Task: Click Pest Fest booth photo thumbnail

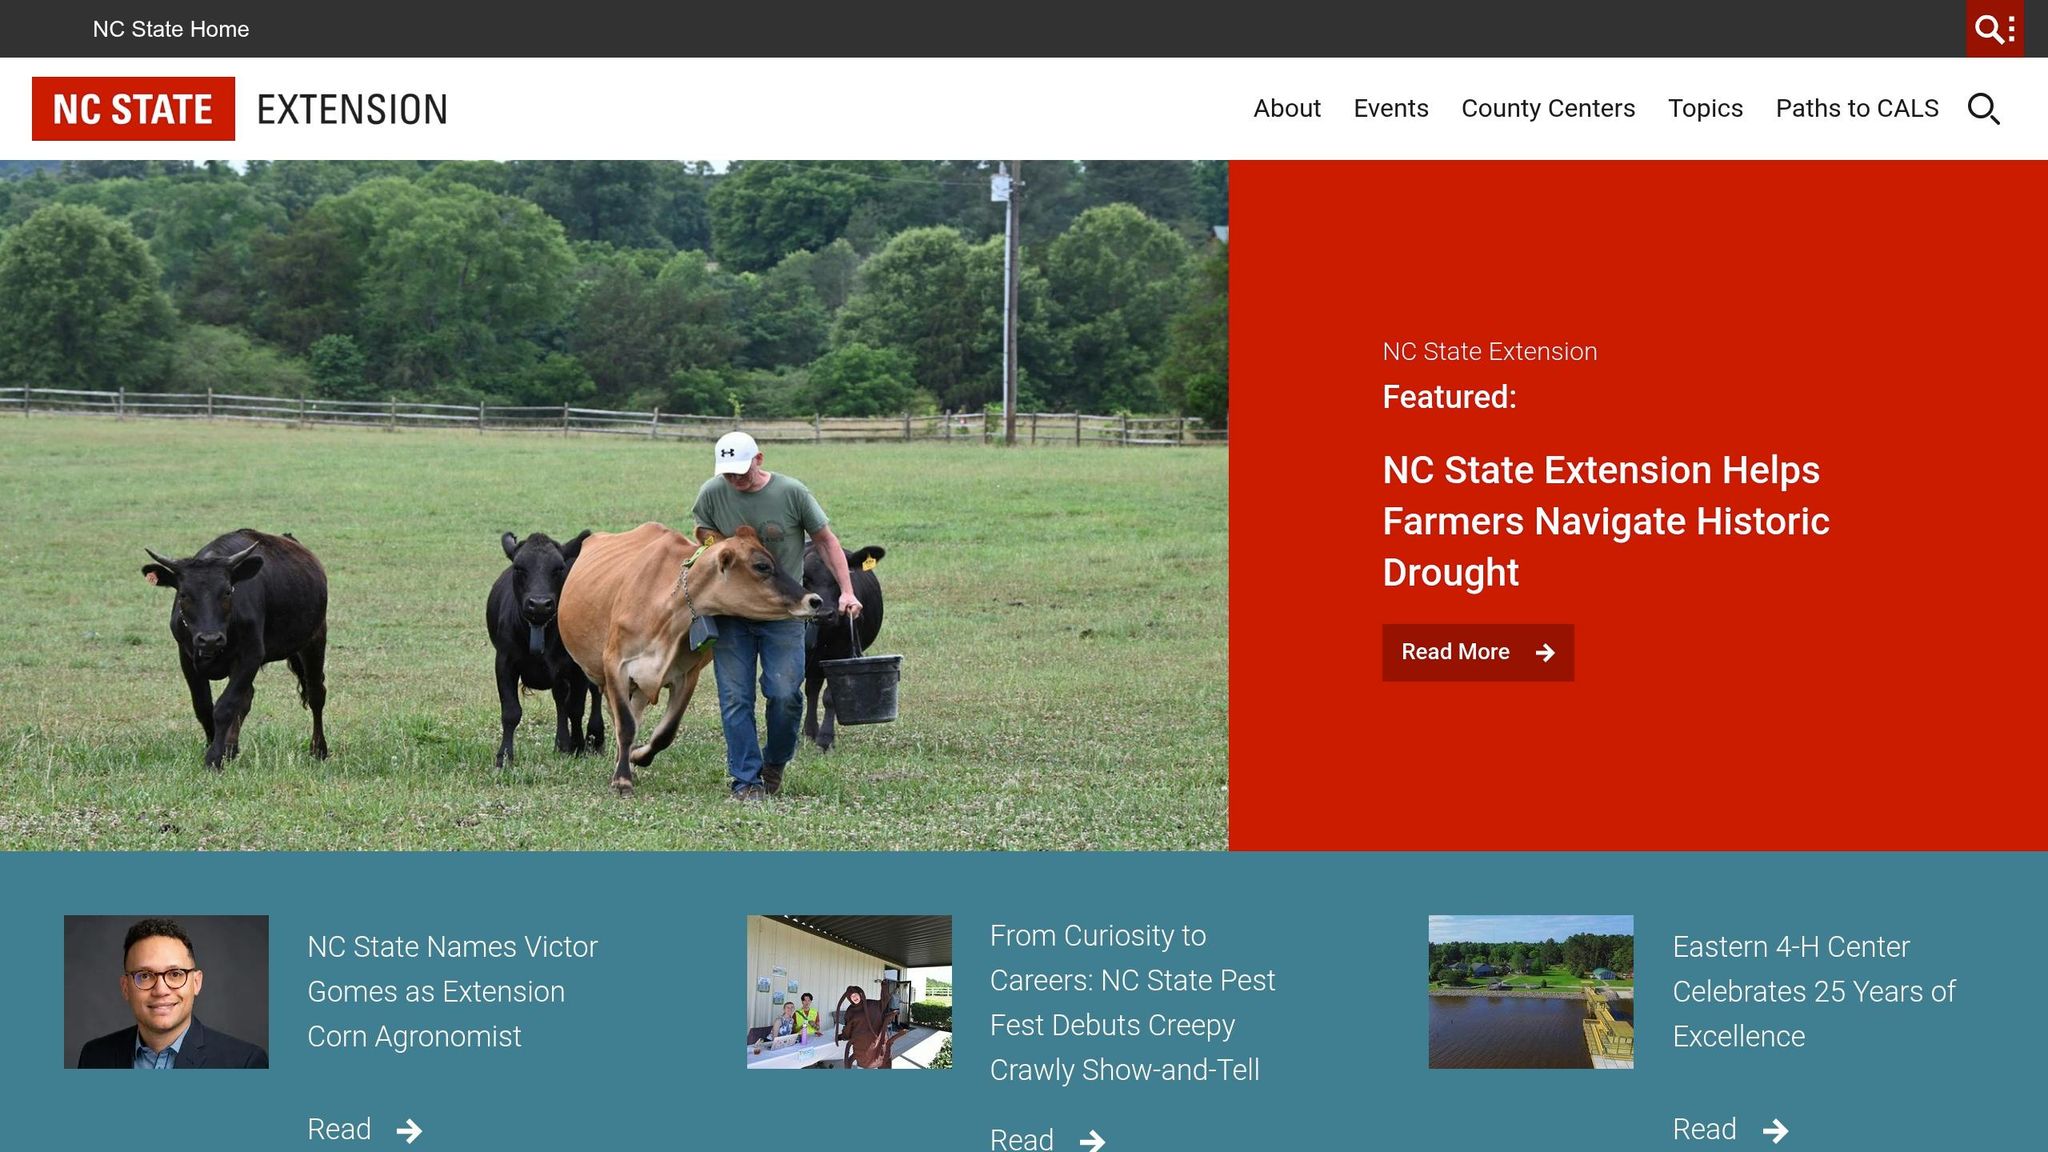Action: click(849, 992)
